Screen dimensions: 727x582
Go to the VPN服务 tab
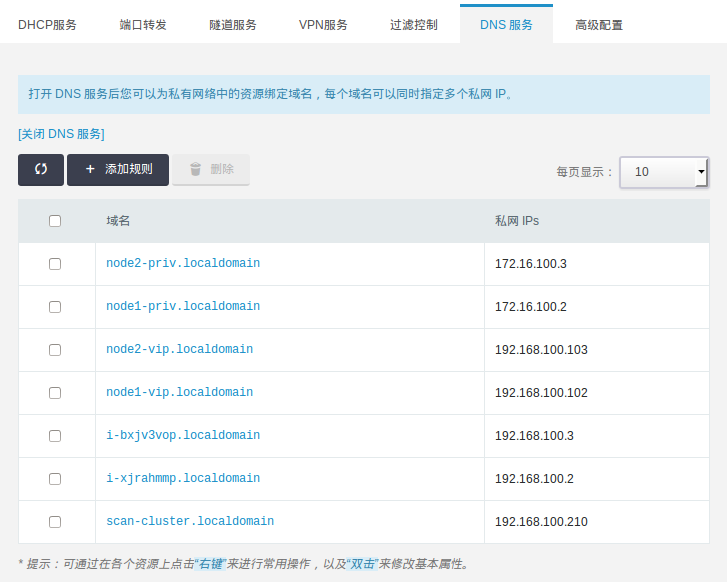[323, 24]
